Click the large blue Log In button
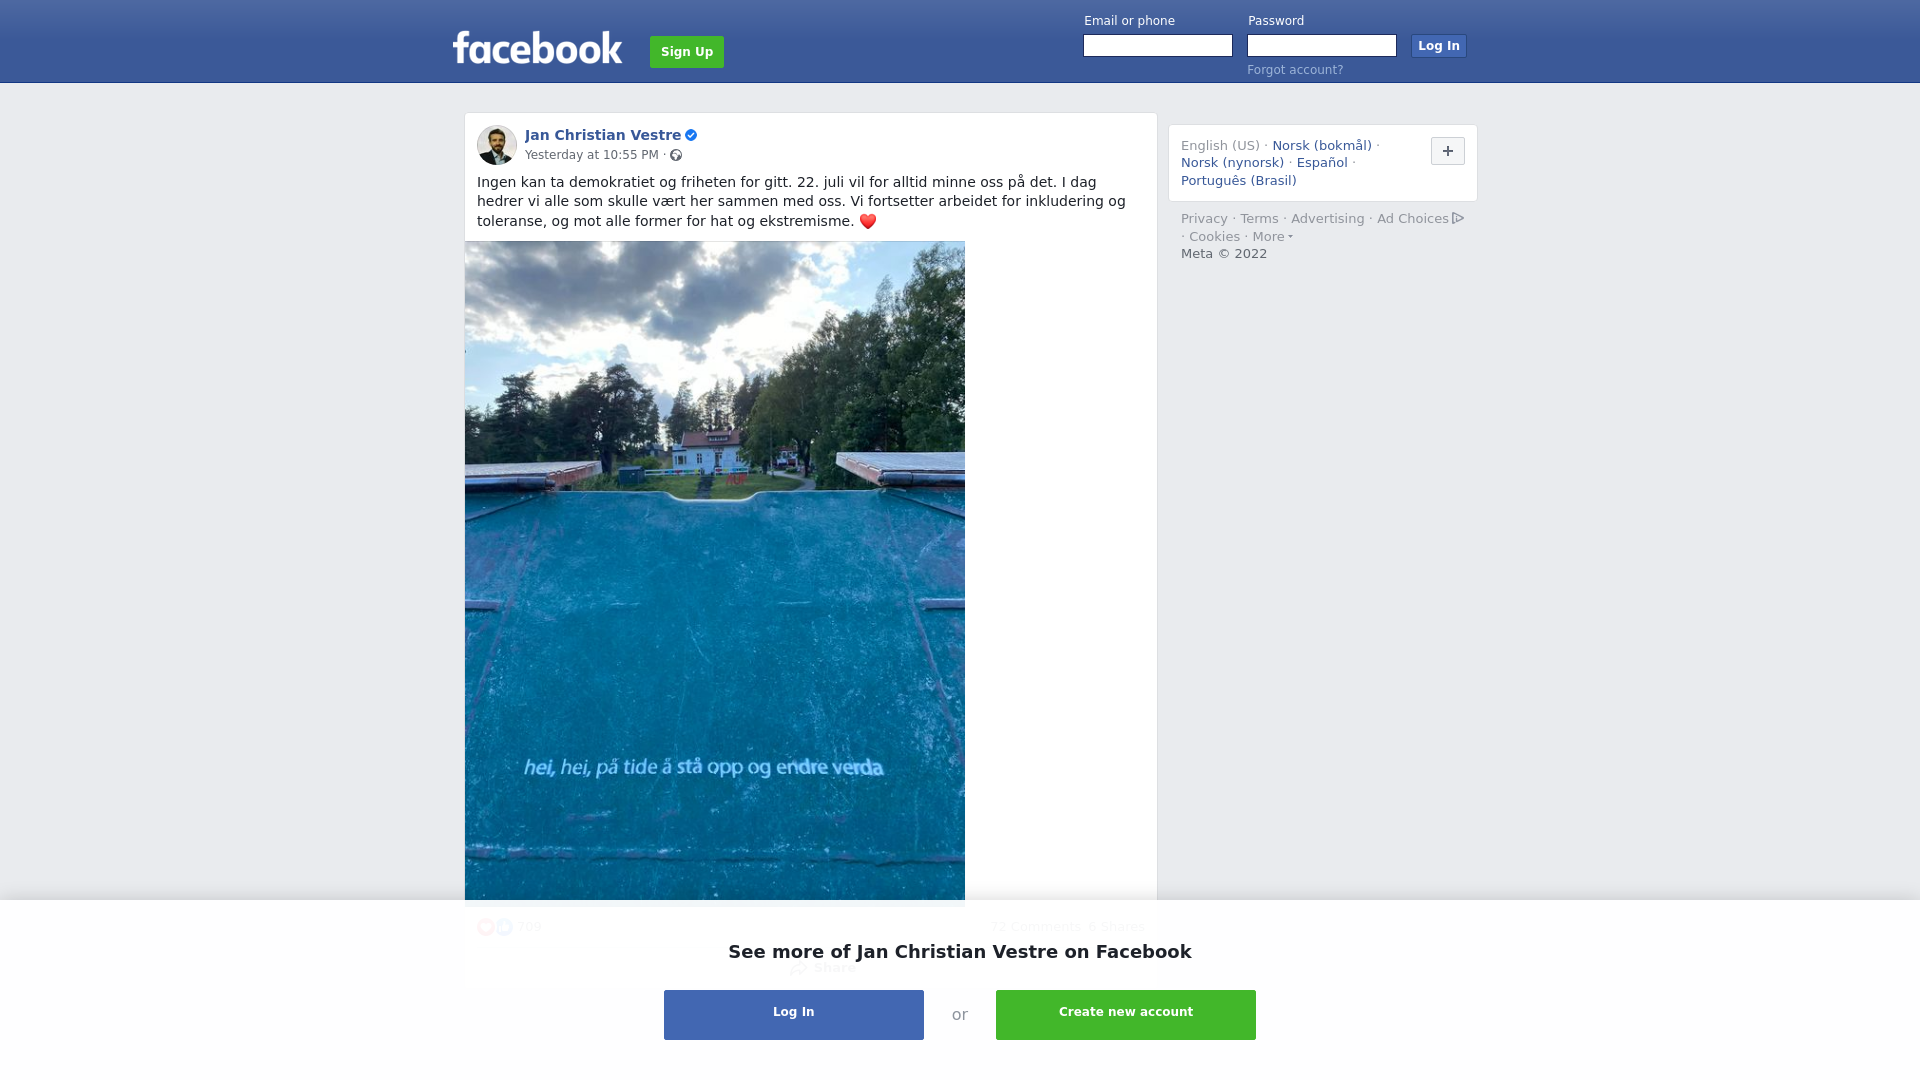This screenshot has height=1080, width=1920. [794, 1015]
